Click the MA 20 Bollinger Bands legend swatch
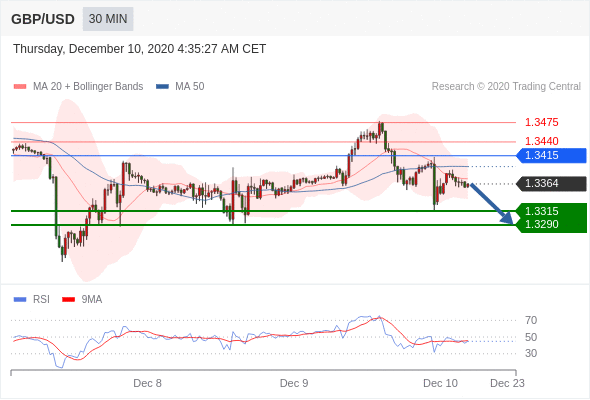This screenshot has width=590, height=400. click(20, 87)
